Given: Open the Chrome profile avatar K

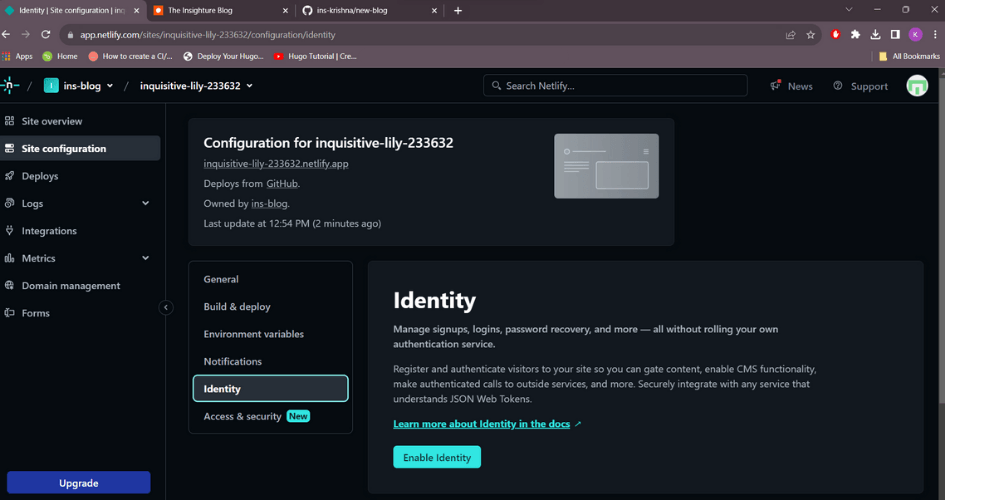Looking at the screenshot, I should [915, 34].
